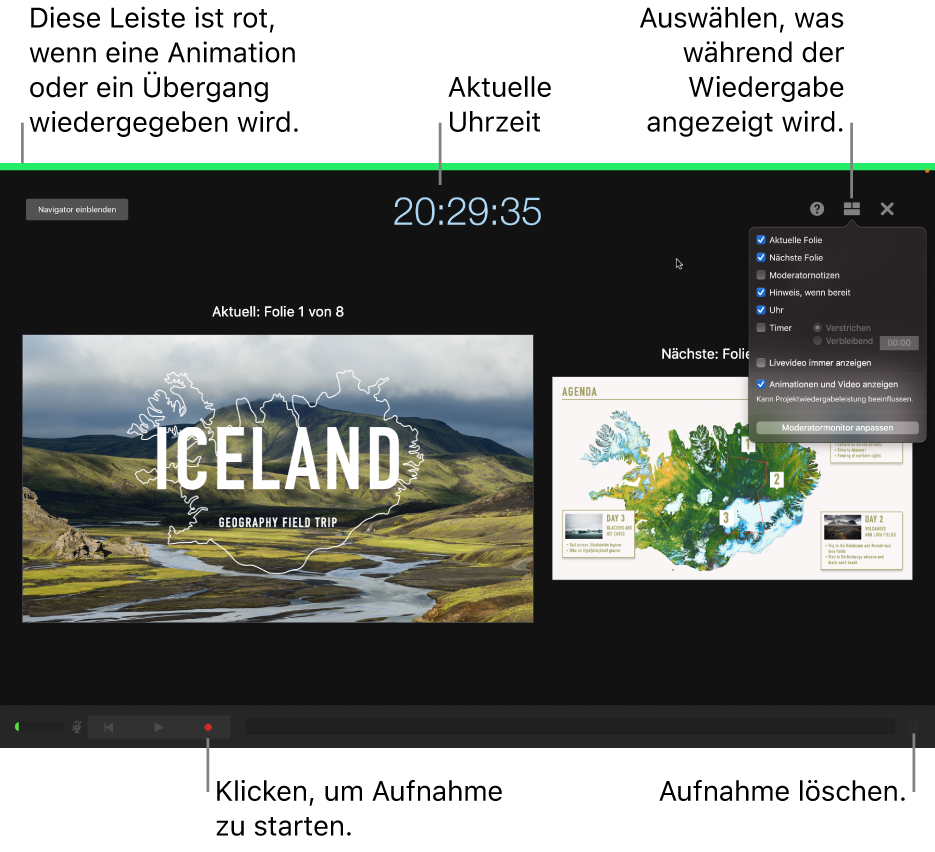Click the audio input level meter
The image size is (935, 852).
click(39, 727)
